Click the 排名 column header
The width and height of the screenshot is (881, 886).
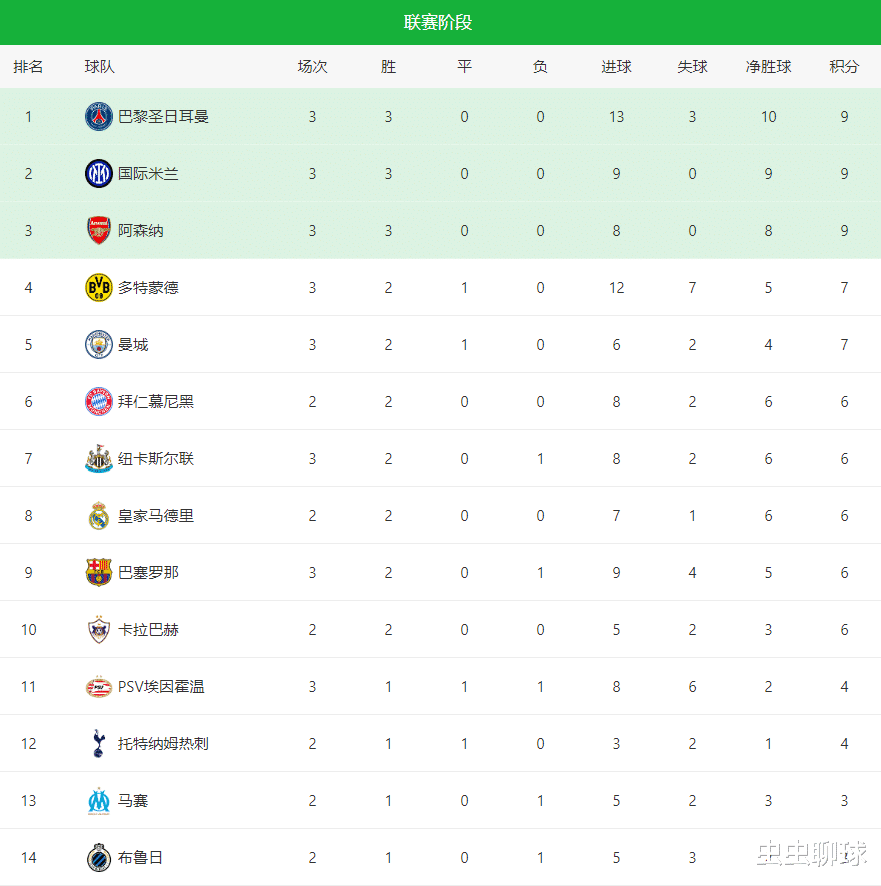(28, 67)
